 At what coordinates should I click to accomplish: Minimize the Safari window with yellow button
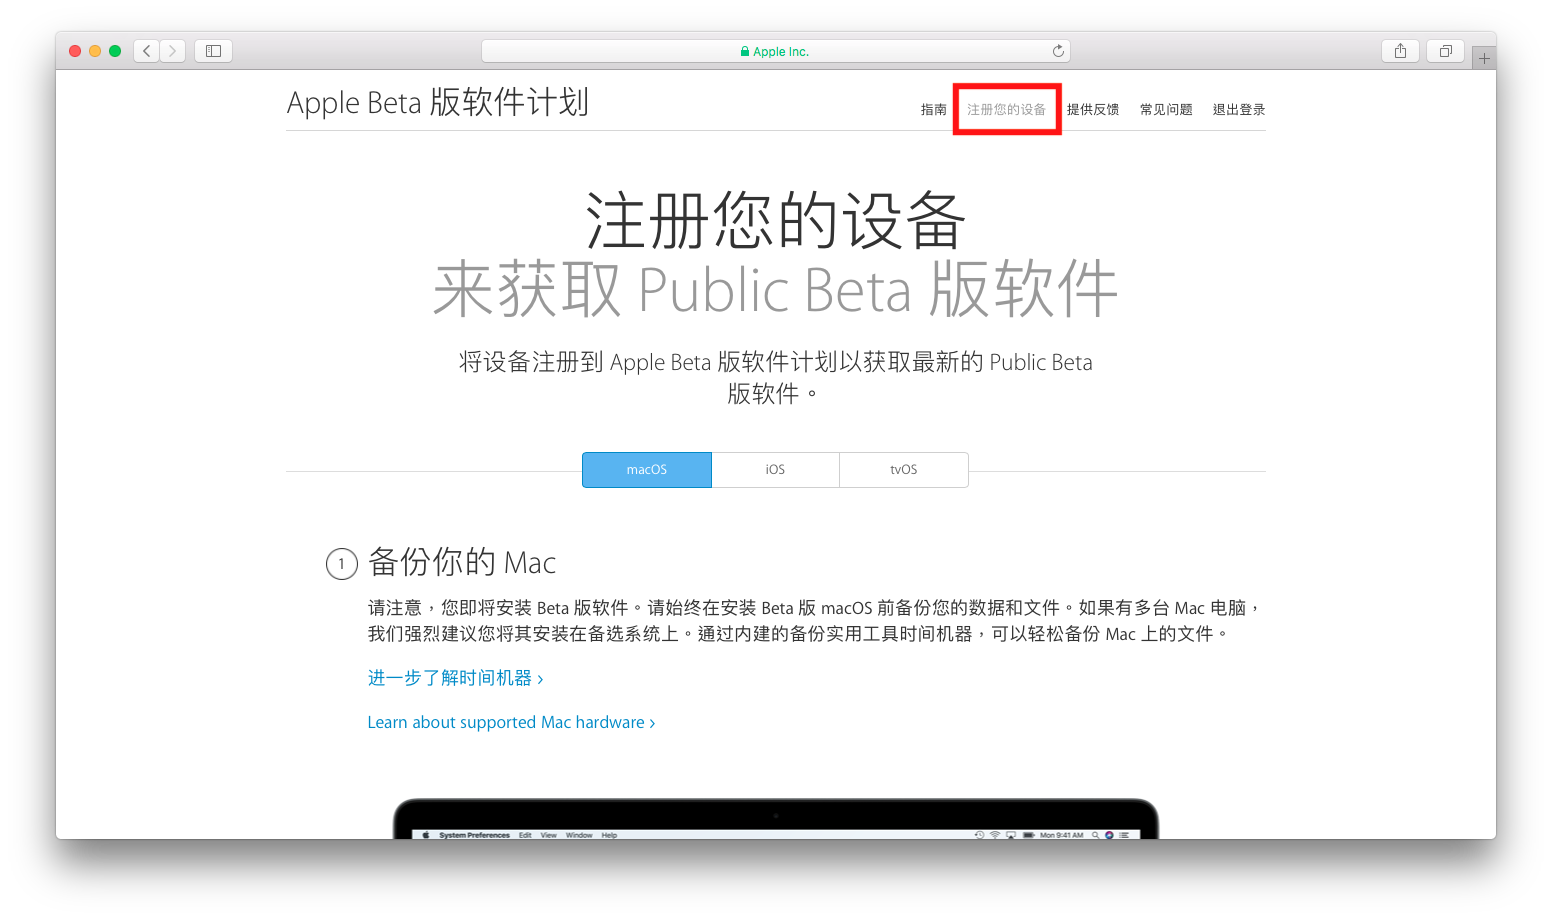pyautogui.click(x=95, y=51)
